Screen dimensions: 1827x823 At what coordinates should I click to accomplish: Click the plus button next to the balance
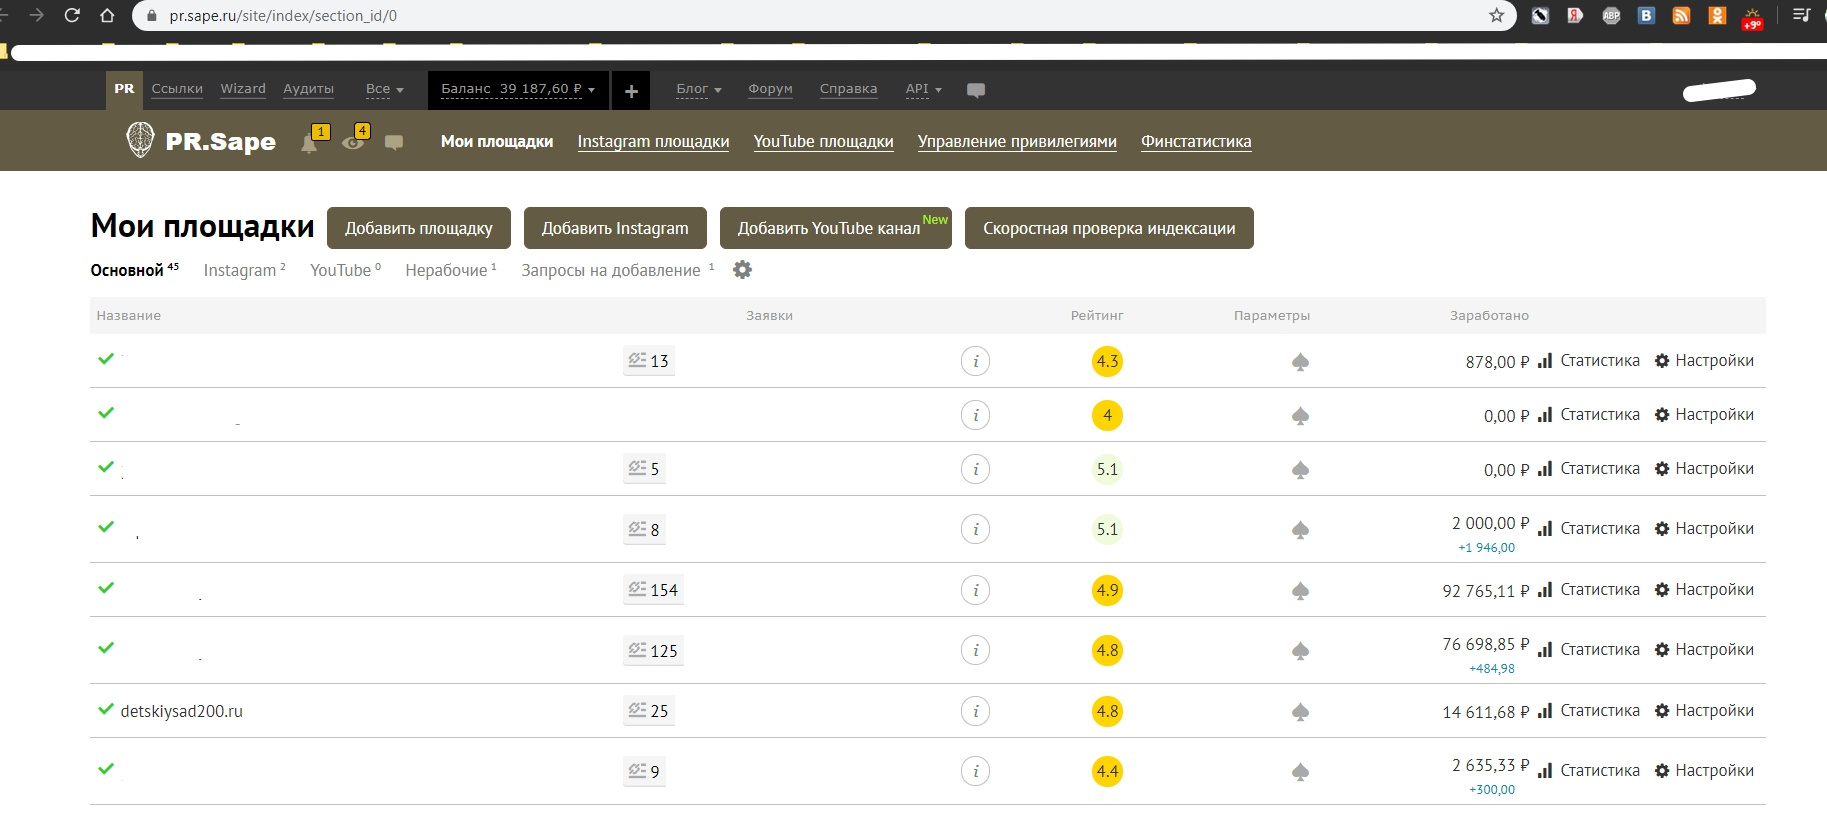point(631,91)
